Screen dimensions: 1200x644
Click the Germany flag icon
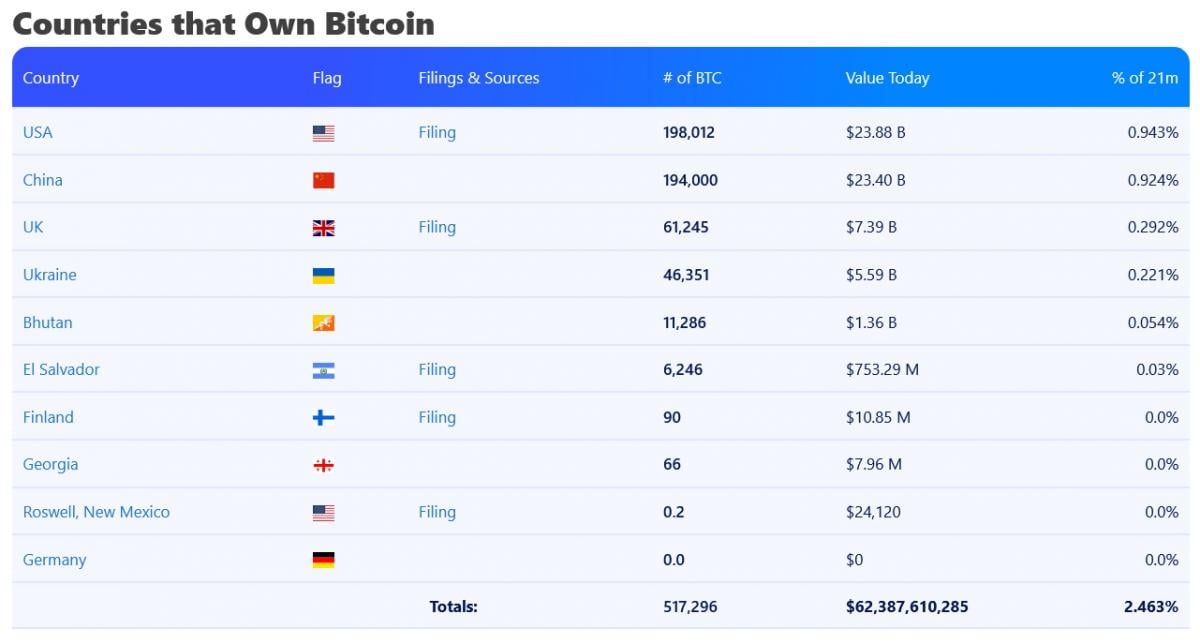[x=323, y=560]
